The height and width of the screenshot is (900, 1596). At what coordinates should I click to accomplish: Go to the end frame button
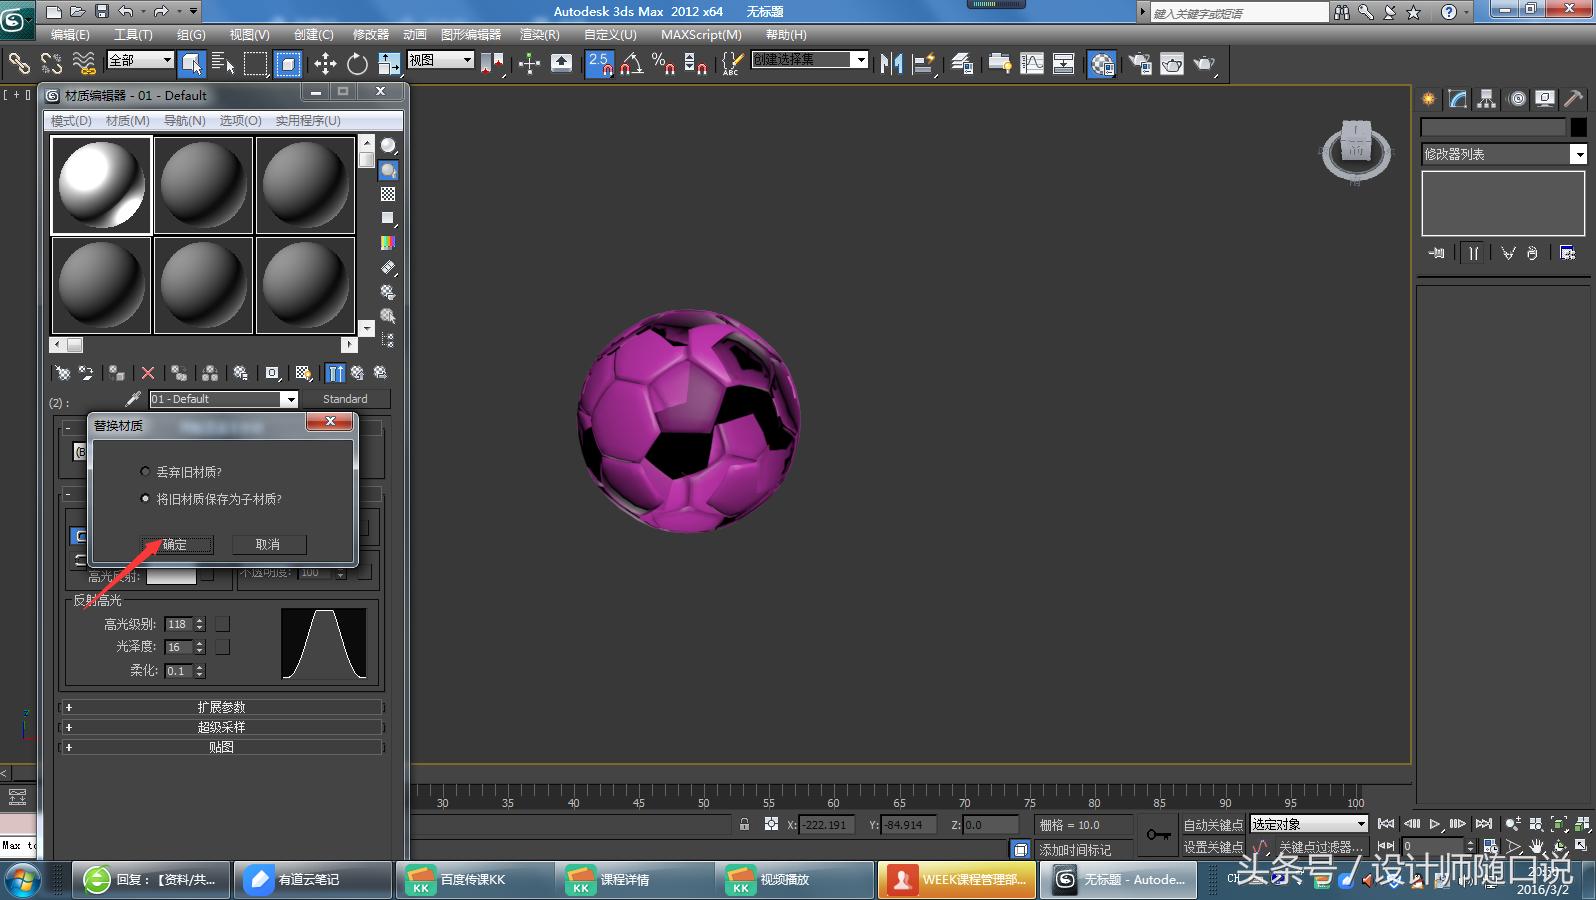tap(1484, 824)
